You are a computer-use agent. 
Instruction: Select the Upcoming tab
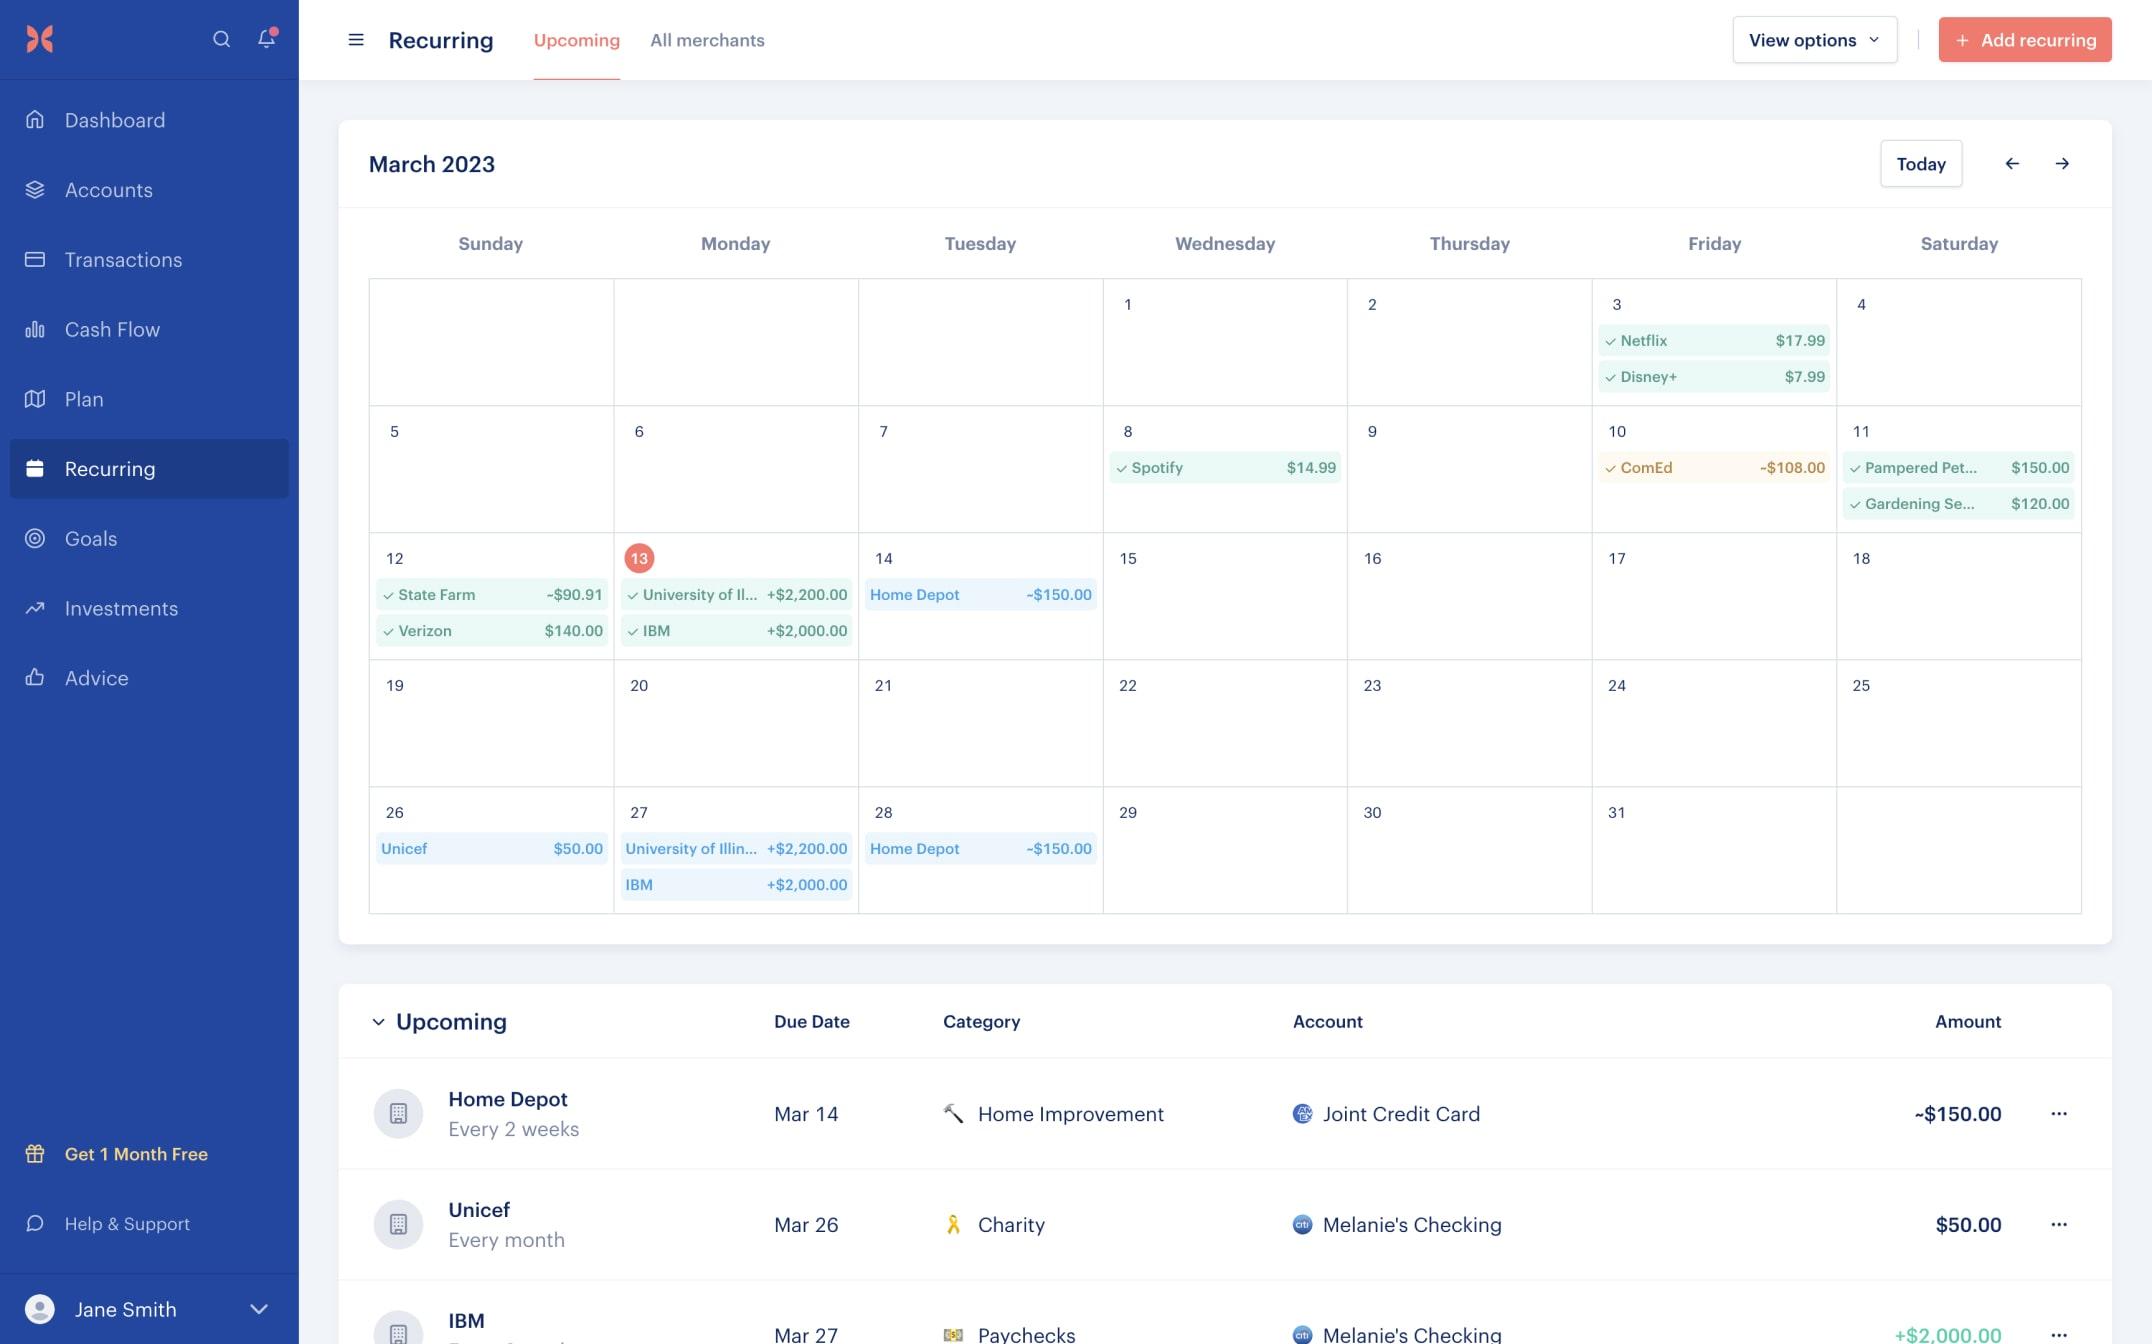click(x=576, y=39)
